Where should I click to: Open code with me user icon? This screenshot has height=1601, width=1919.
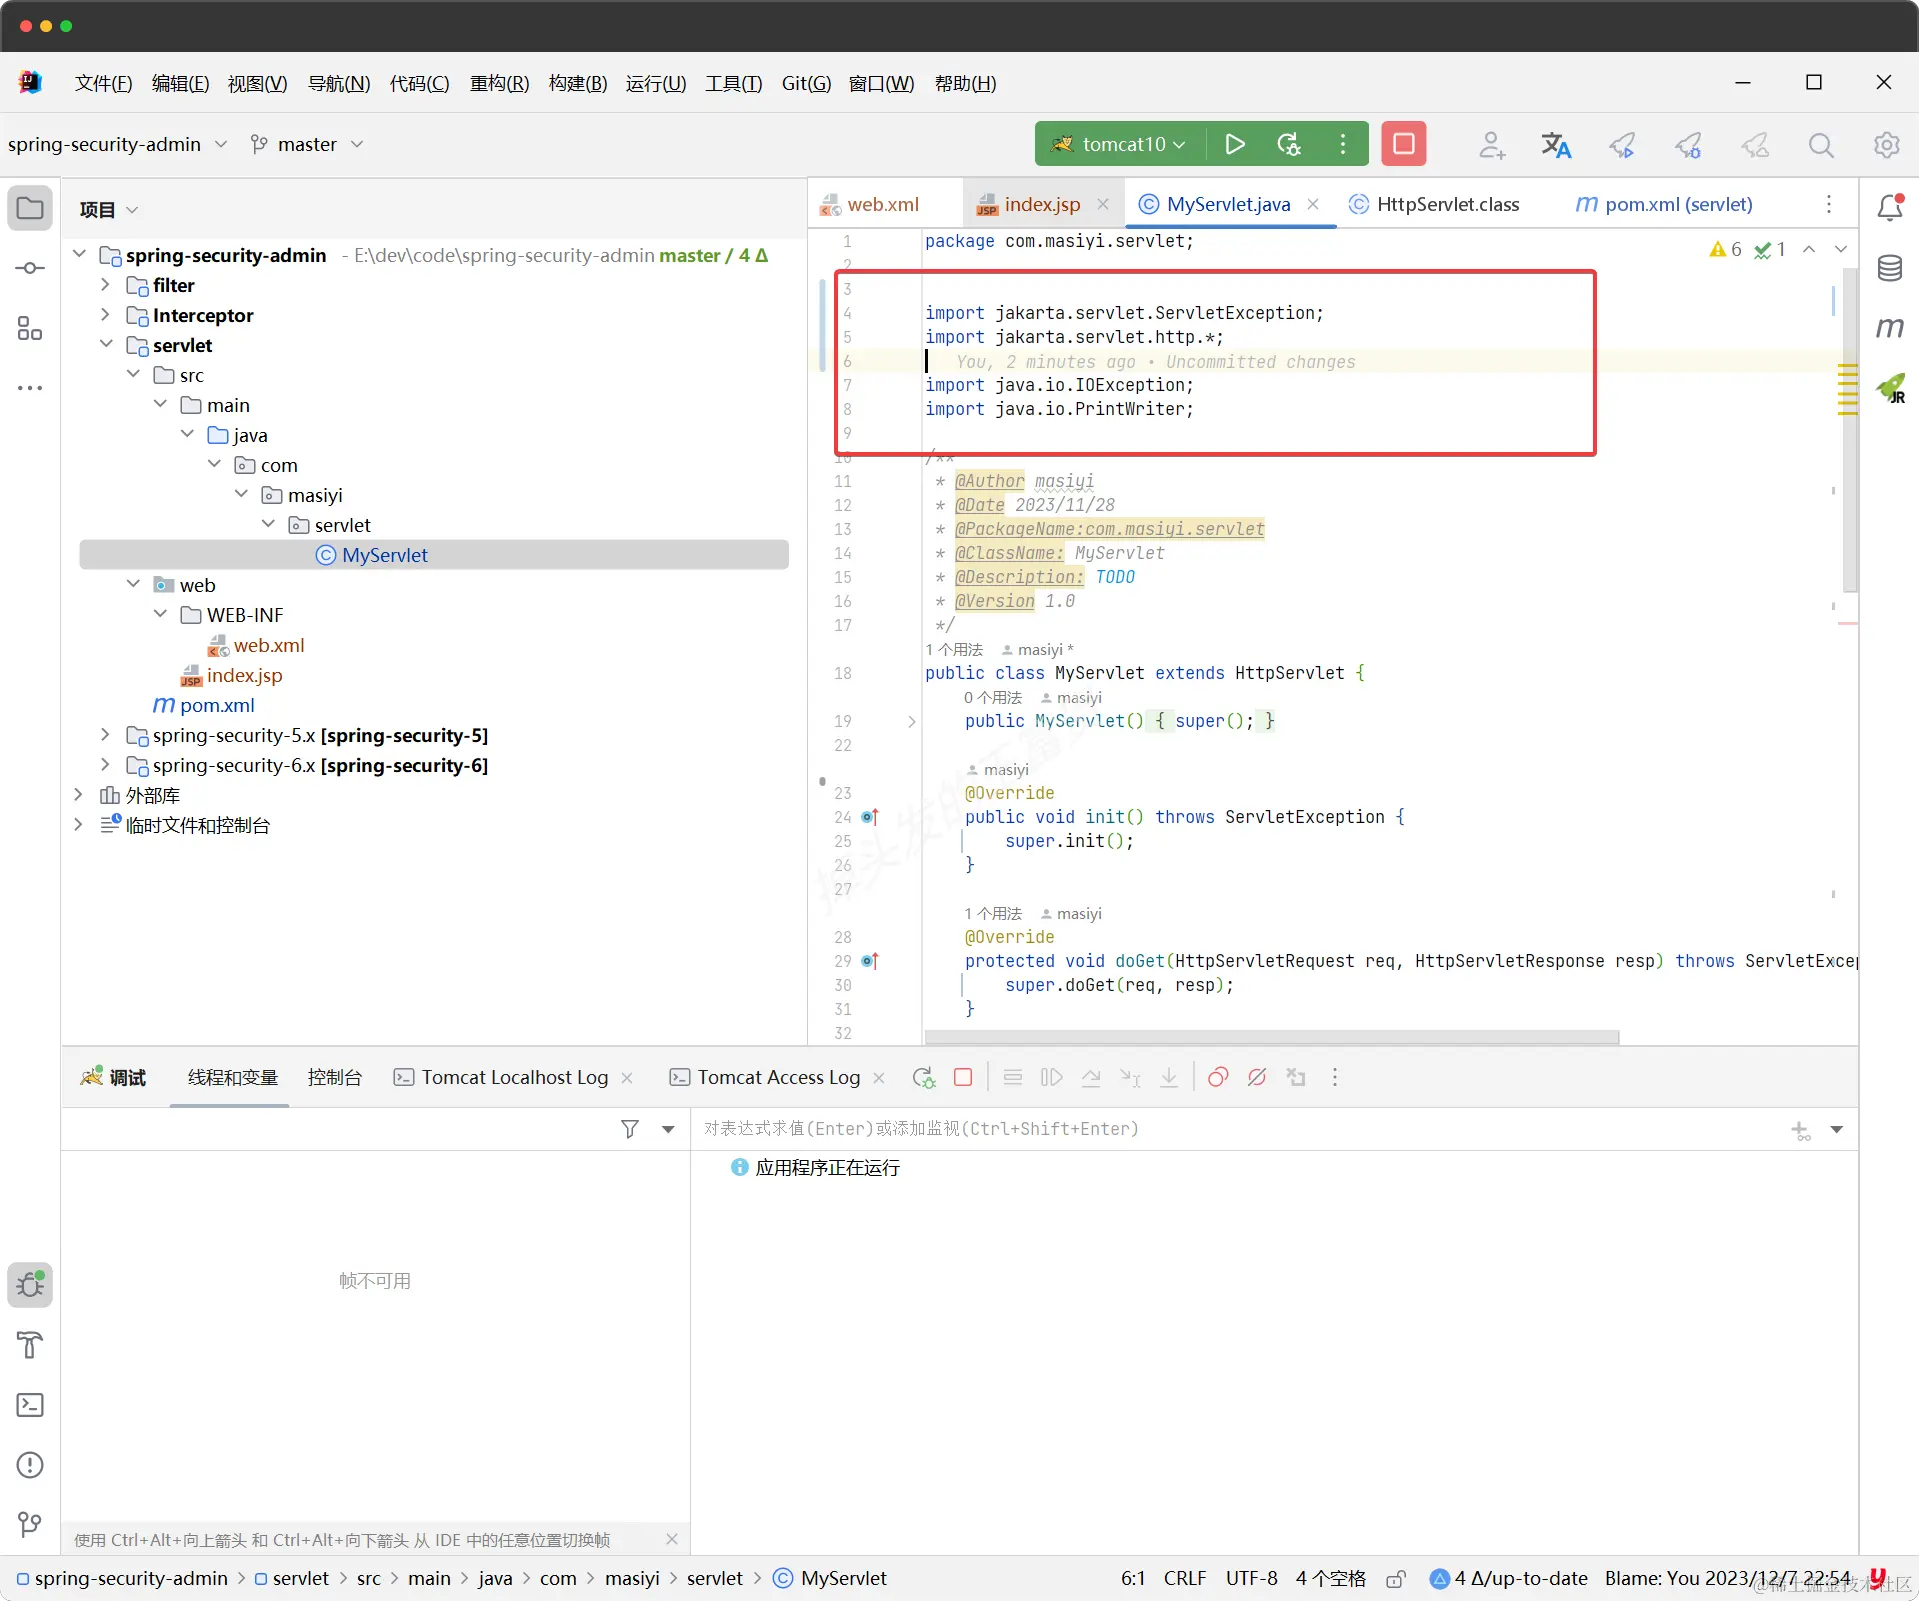click(x=1491, y=145)
